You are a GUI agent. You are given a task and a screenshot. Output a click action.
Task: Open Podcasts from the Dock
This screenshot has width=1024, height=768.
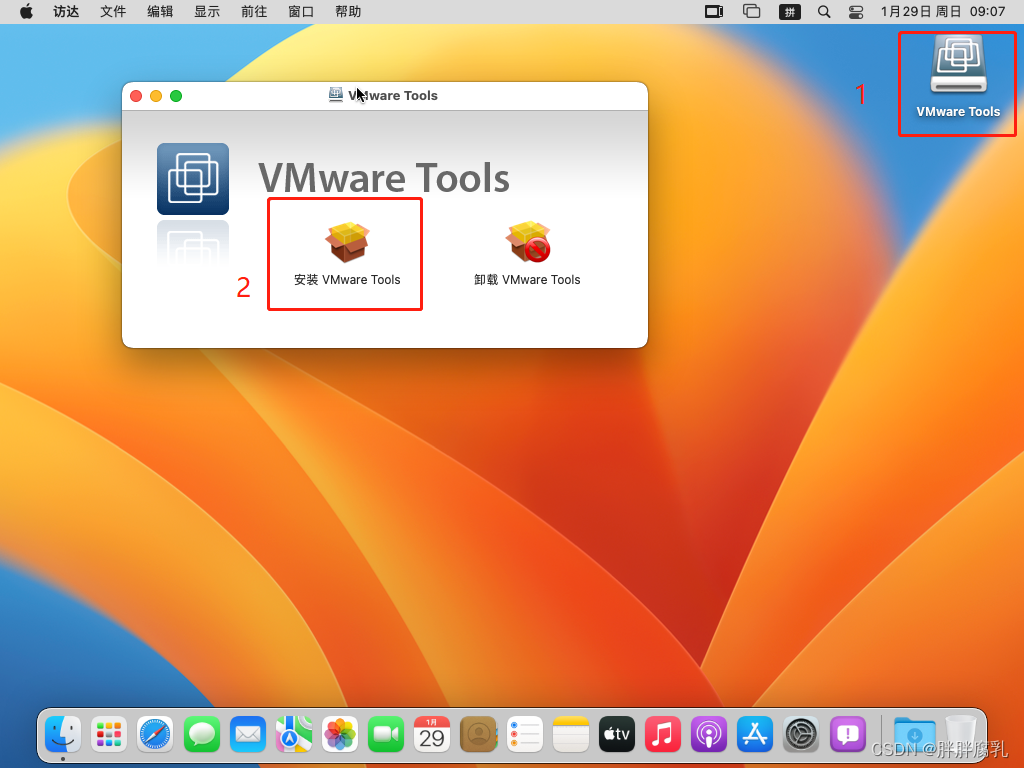709,735
